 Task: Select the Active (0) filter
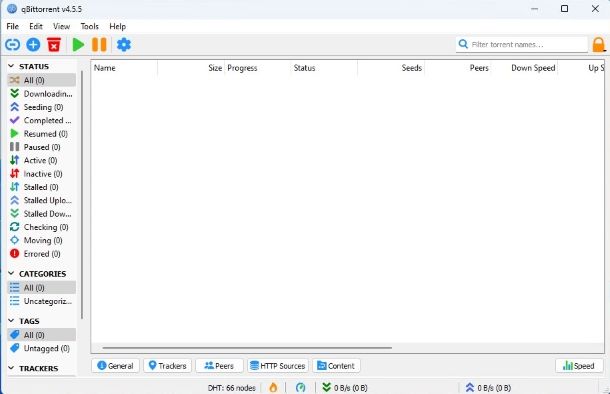(x=42, y=160)
